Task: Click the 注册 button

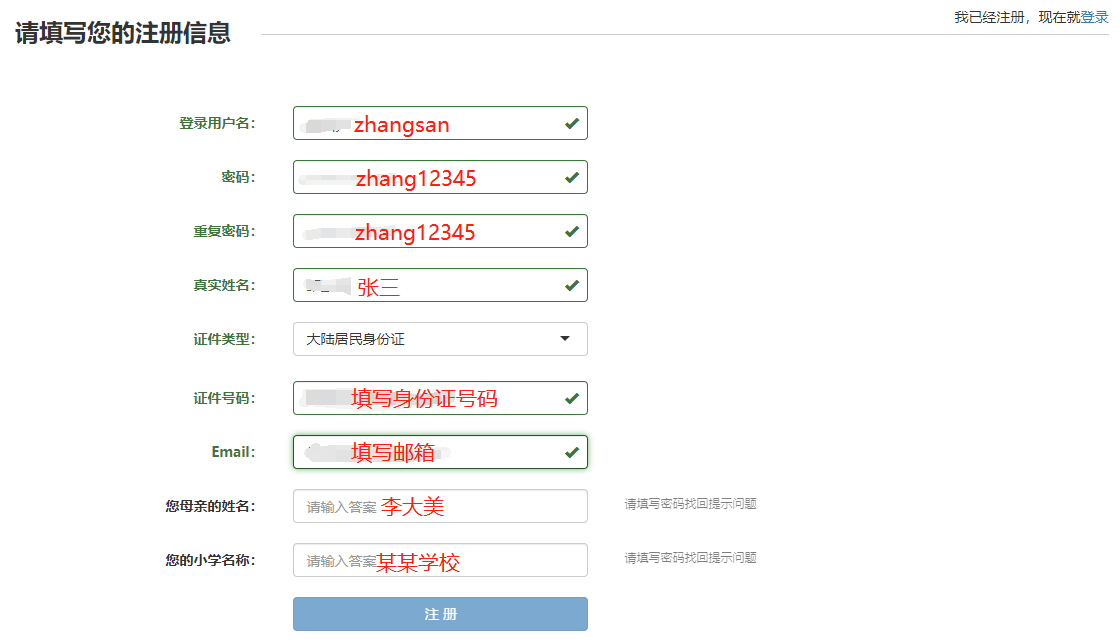Action: tap(440, 614)
